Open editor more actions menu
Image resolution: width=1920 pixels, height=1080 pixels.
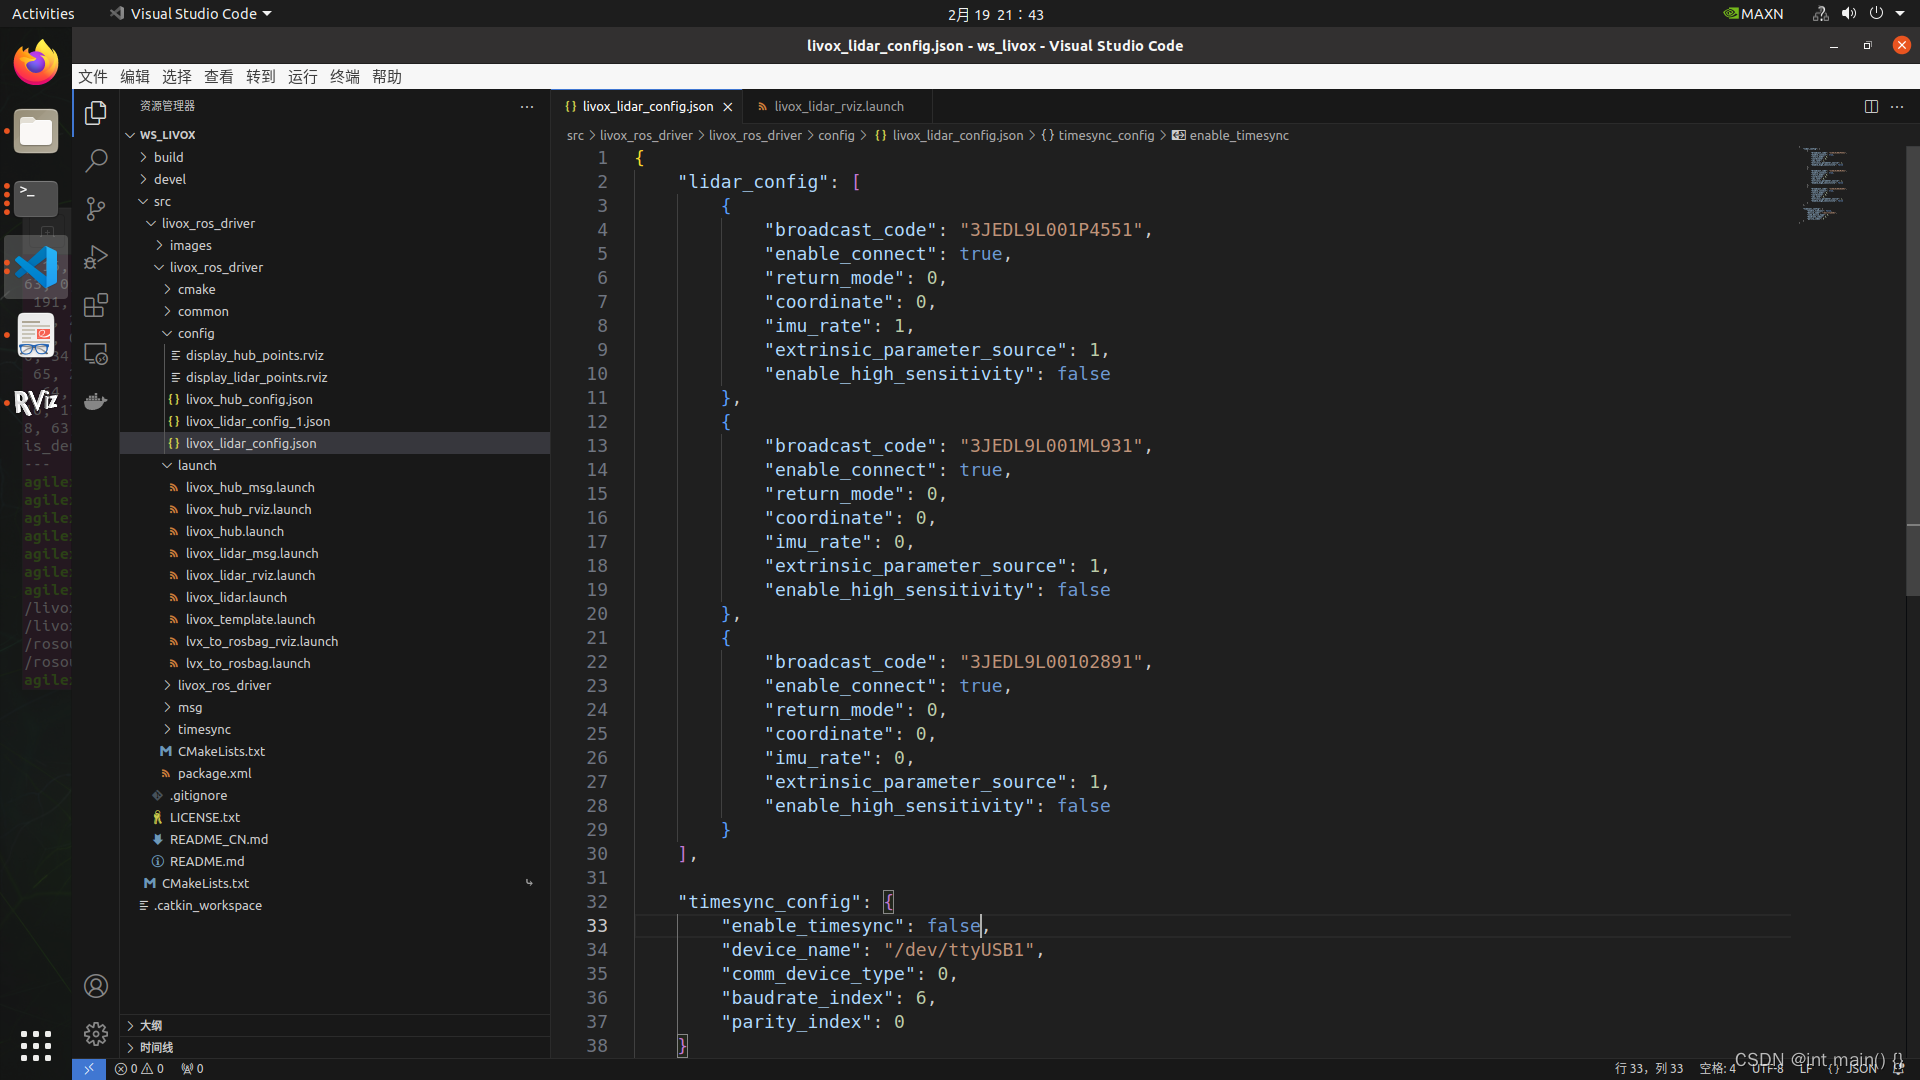[x=1897, y=106]
